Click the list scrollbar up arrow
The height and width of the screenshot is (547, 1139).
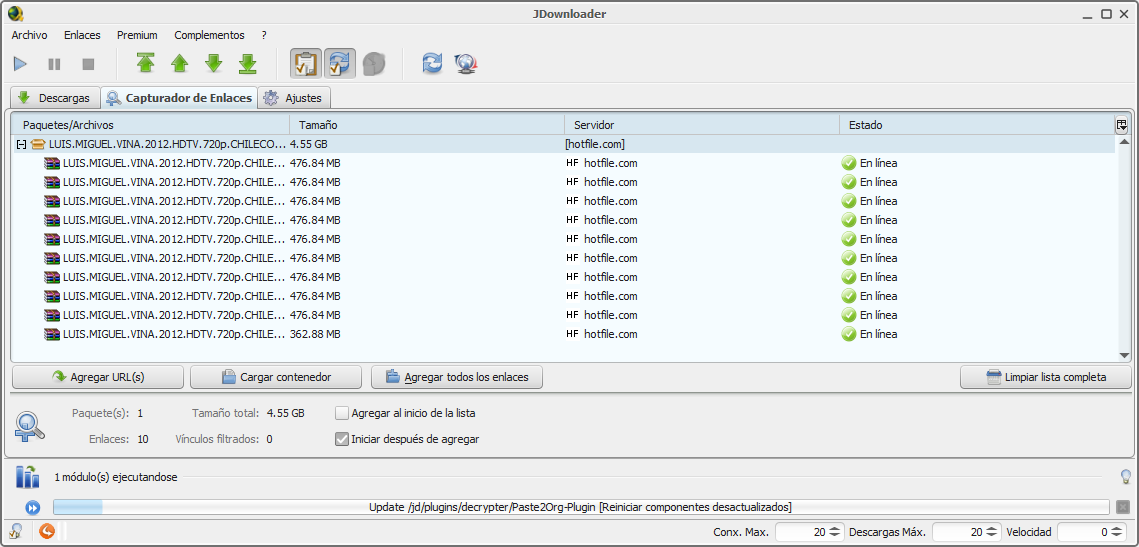click(1124, 141)
